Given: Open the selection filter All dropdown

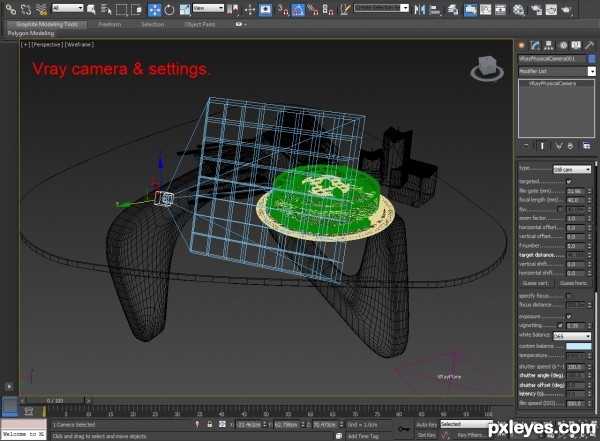Looking at the screenshot, I should 67,8.
